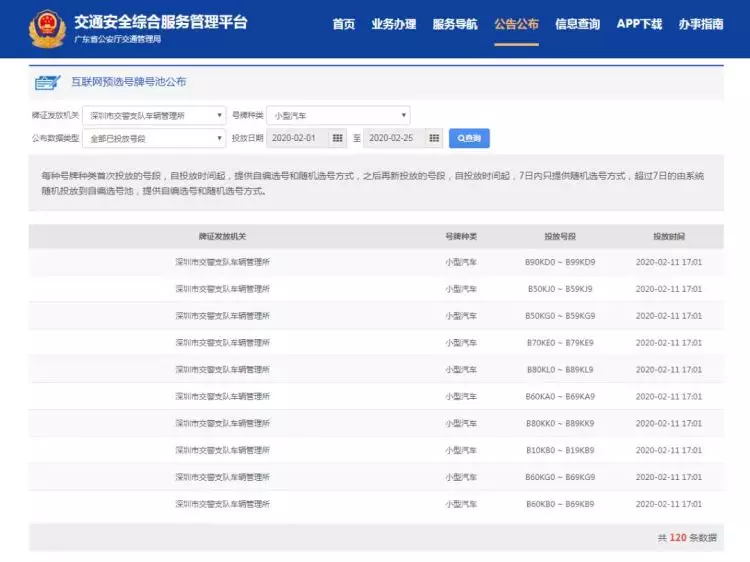
Task: Click the 牌证发放机关 column header
Action: tap(222, 236)
